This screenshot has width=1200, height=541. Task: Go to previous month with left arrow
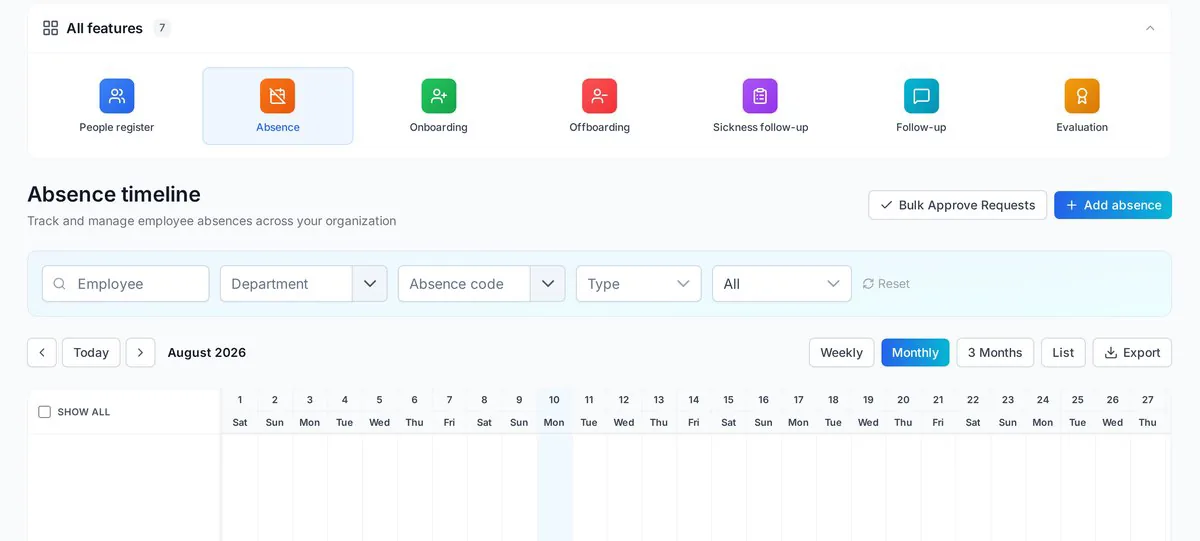pyautogui.click(x=42, y=352)
